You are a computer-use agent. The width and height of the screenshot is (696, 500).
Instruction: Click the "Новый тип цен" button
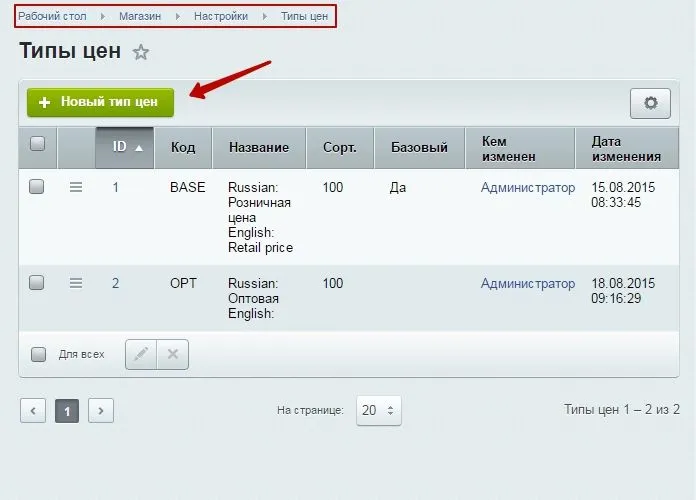tap(100, 102)
